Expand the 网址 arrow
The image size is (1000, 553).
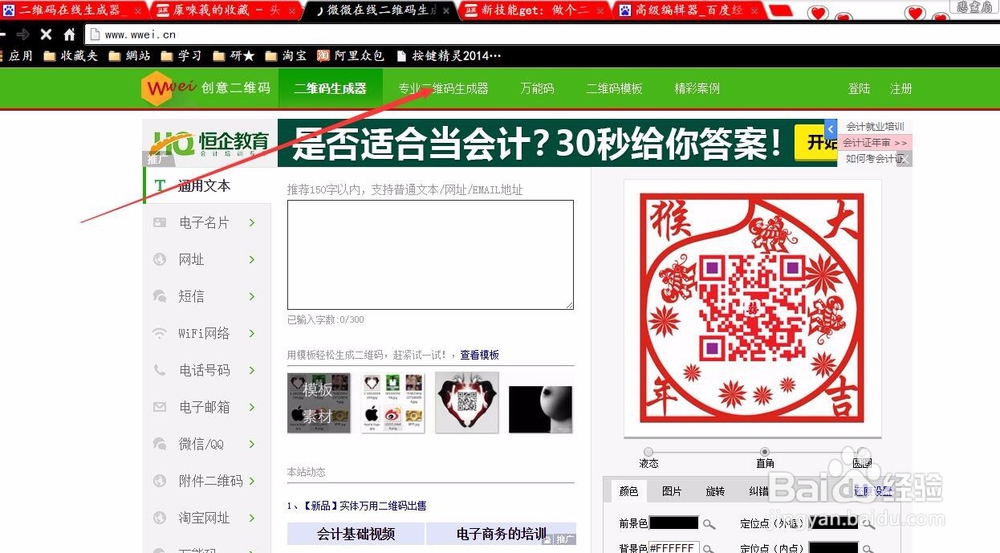252,260
